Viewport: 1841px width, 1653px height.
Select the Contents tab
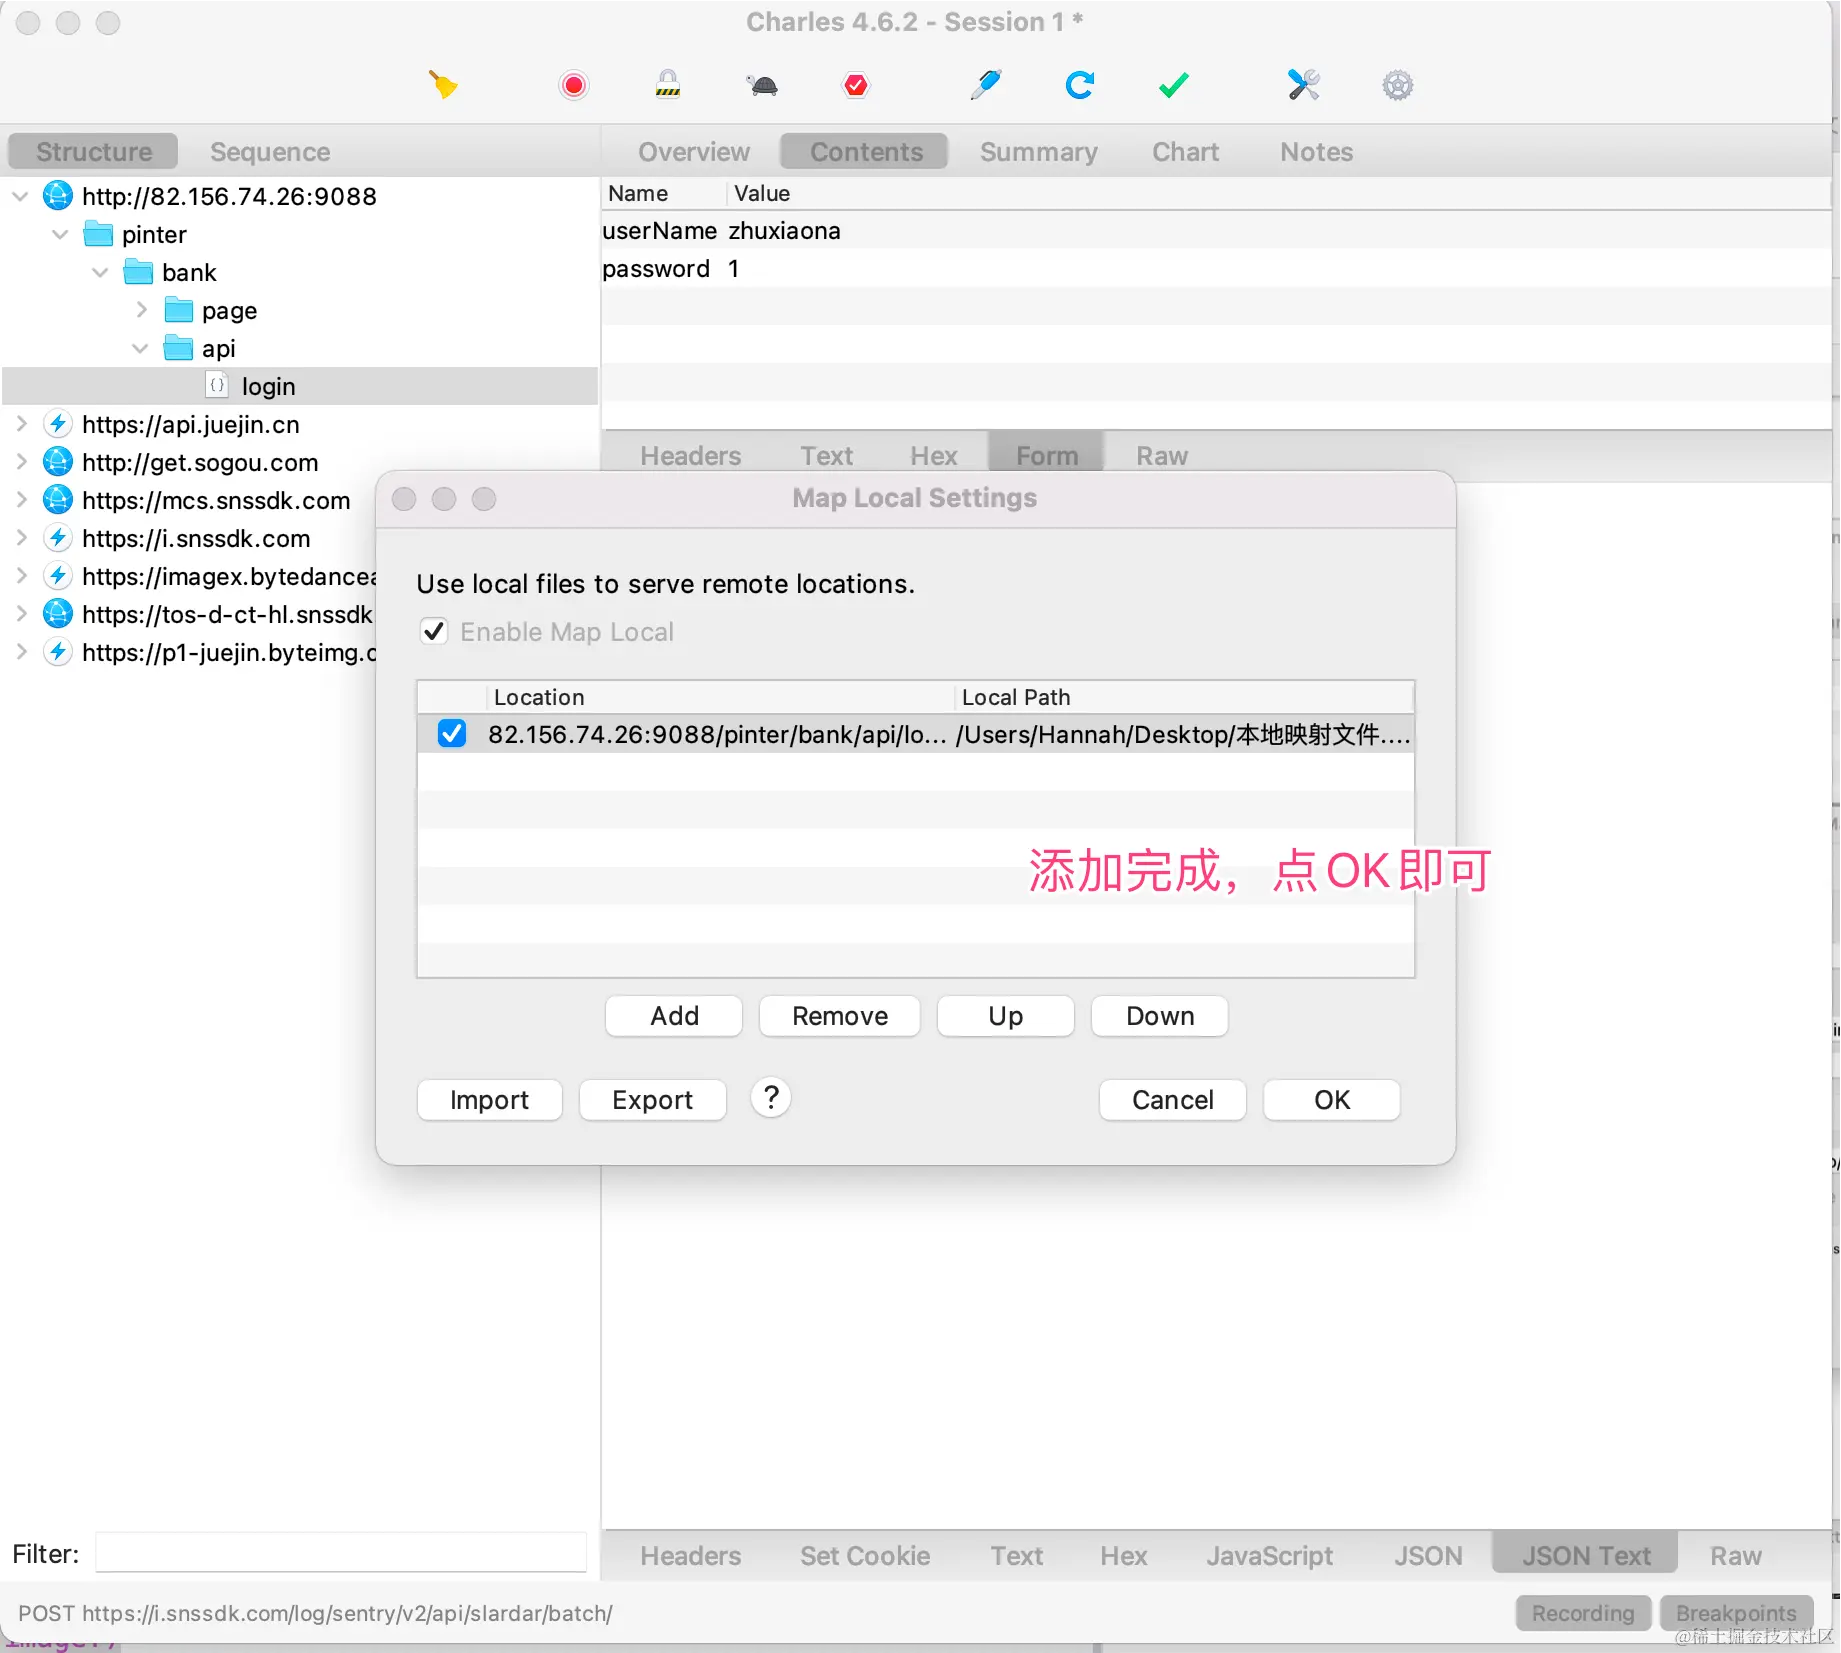tap(866, 152)
